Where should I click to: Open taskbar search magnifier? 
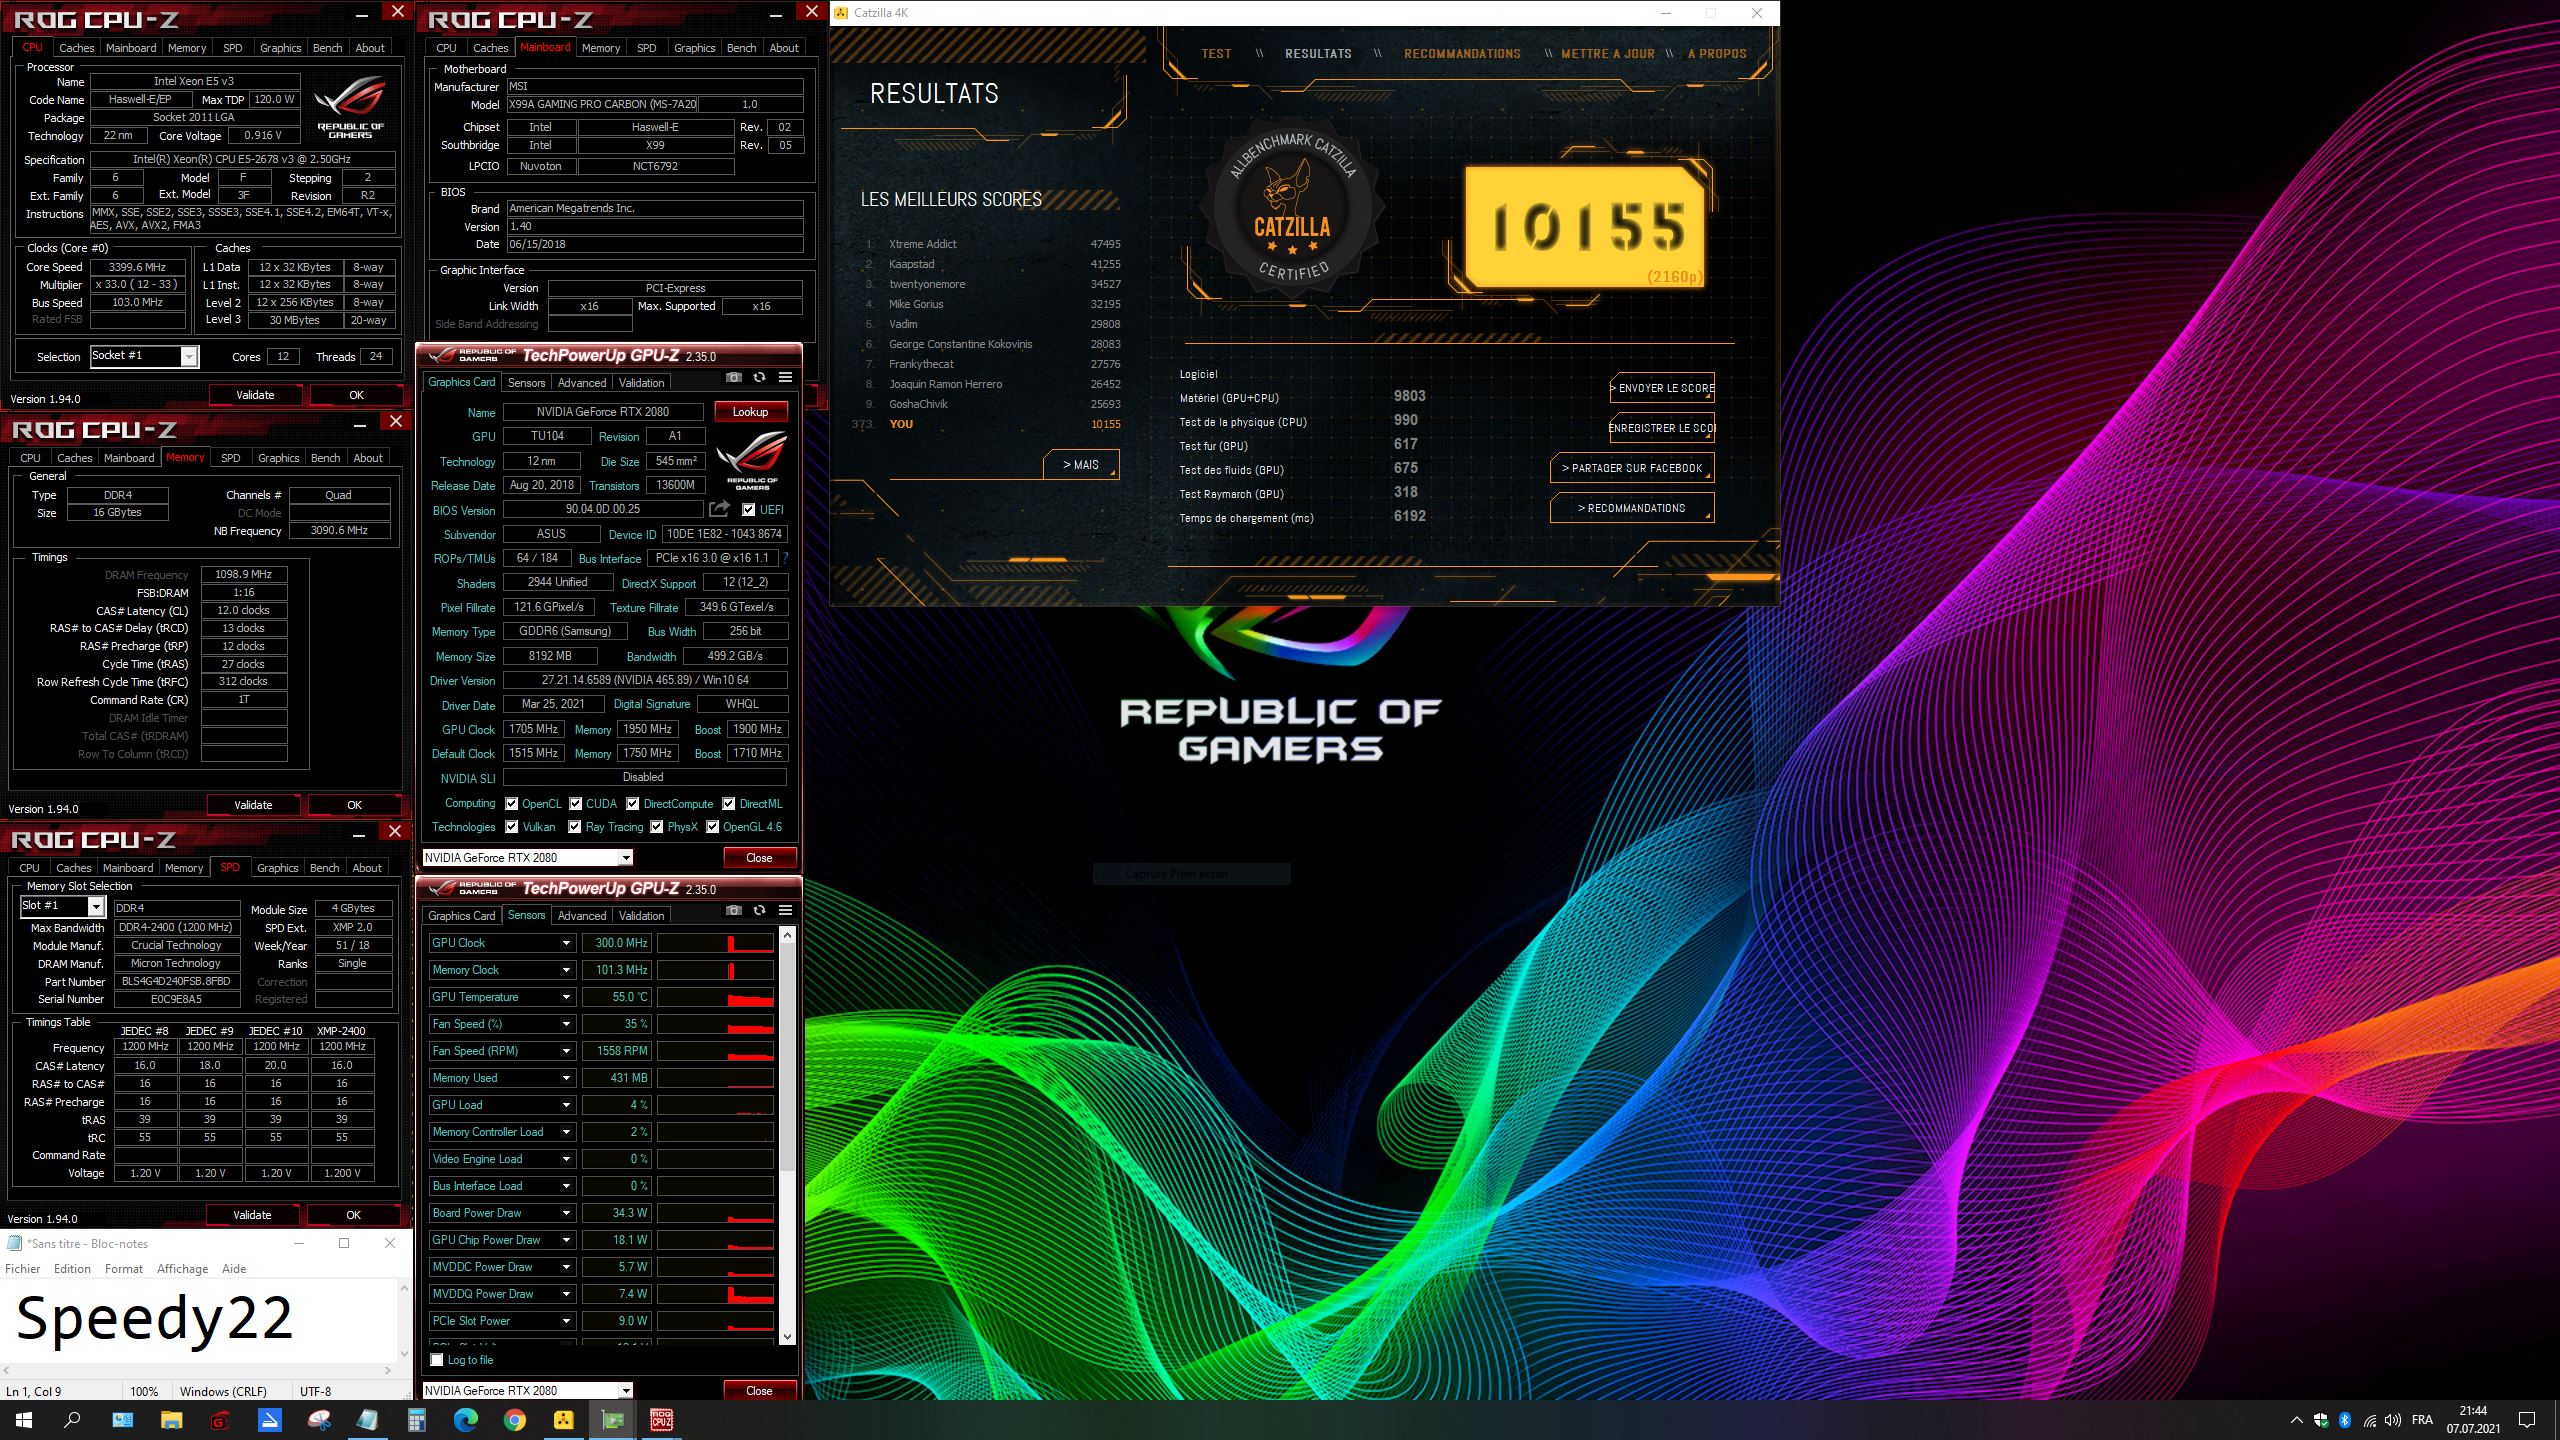(72, 1420)
